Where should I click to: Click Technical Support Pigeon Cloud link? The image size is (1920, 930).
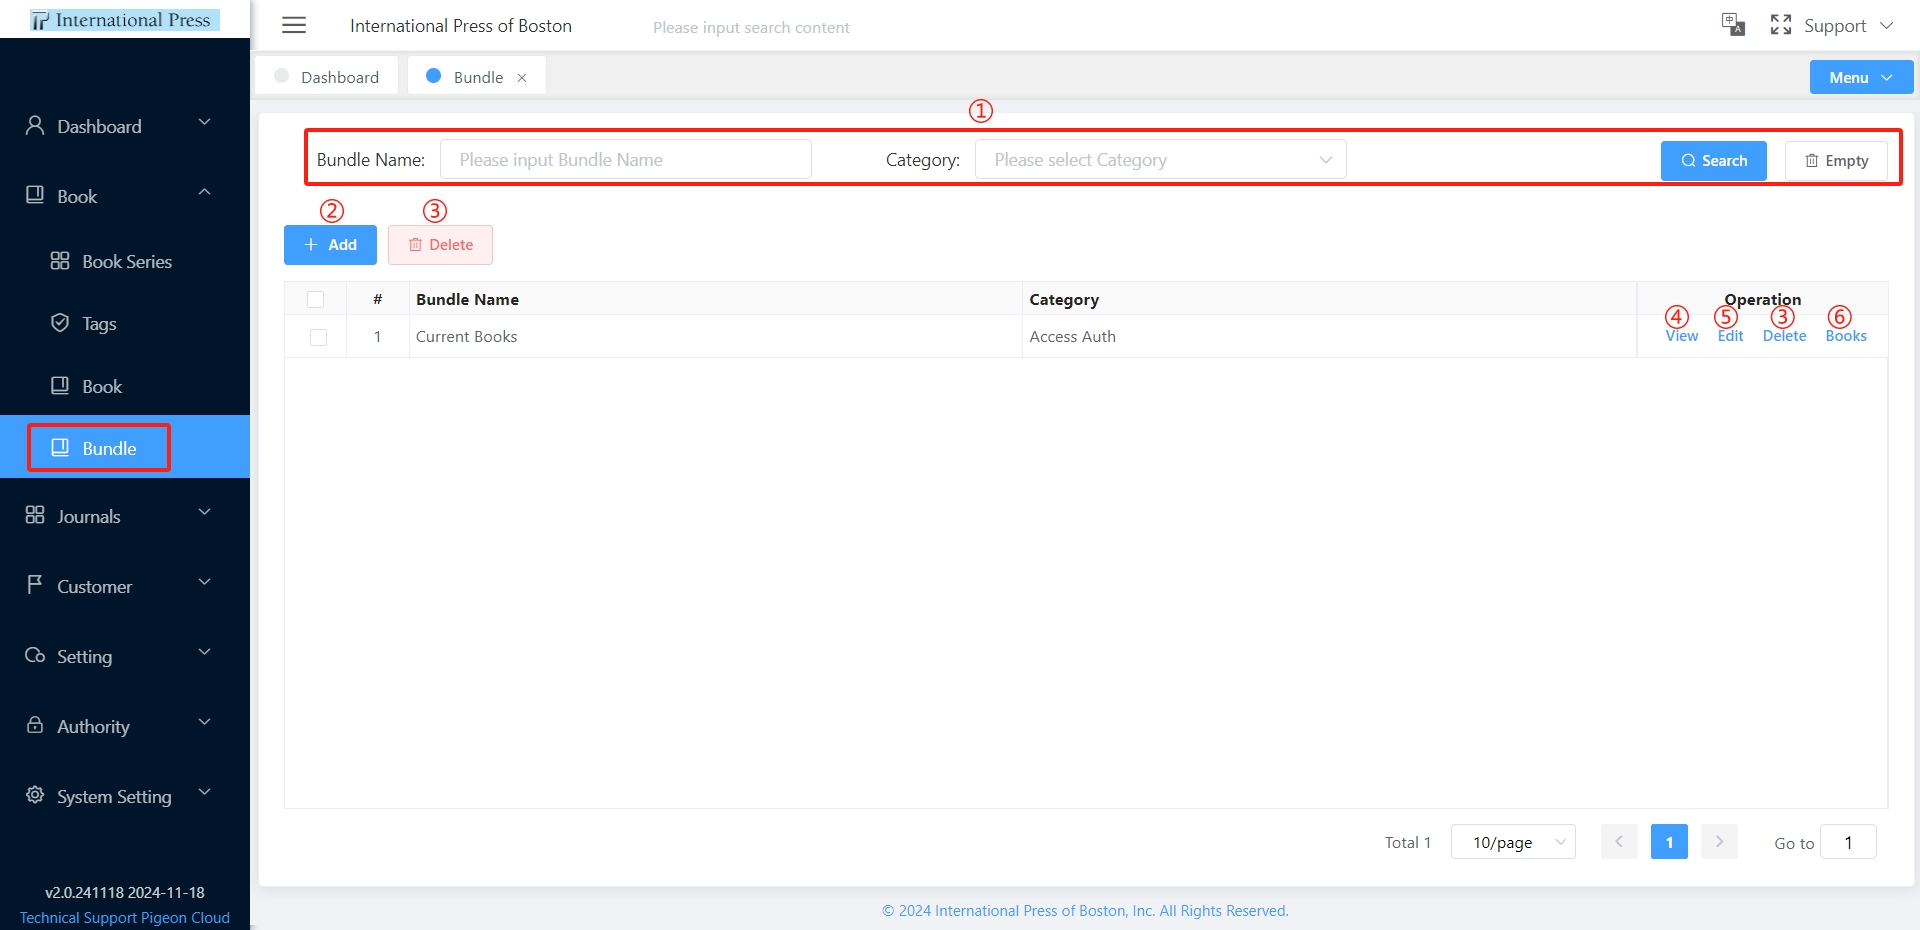click(125, 917)
